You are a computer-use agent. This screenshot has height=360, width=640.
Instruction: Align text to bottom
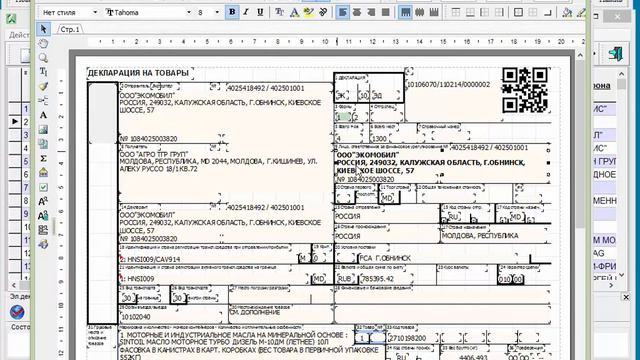click(x=434, y=12)
